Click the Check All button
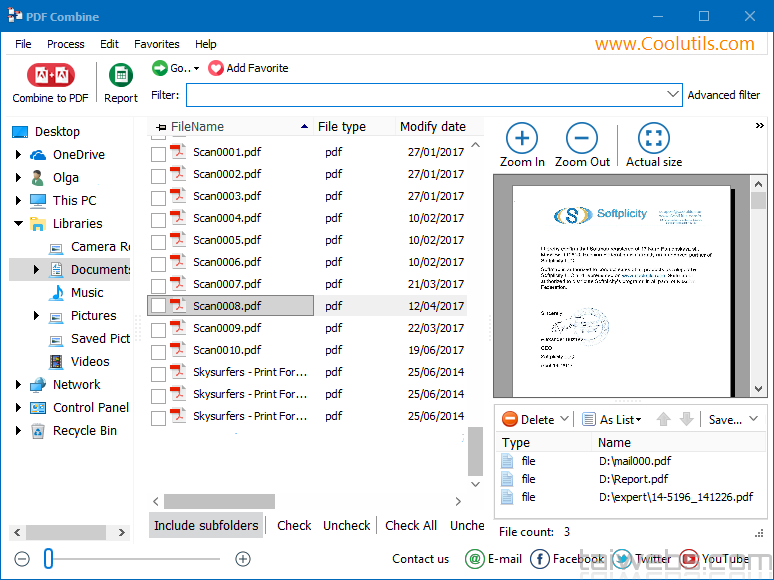This screenshot has width=774, height=580. [x=410, y=525]
